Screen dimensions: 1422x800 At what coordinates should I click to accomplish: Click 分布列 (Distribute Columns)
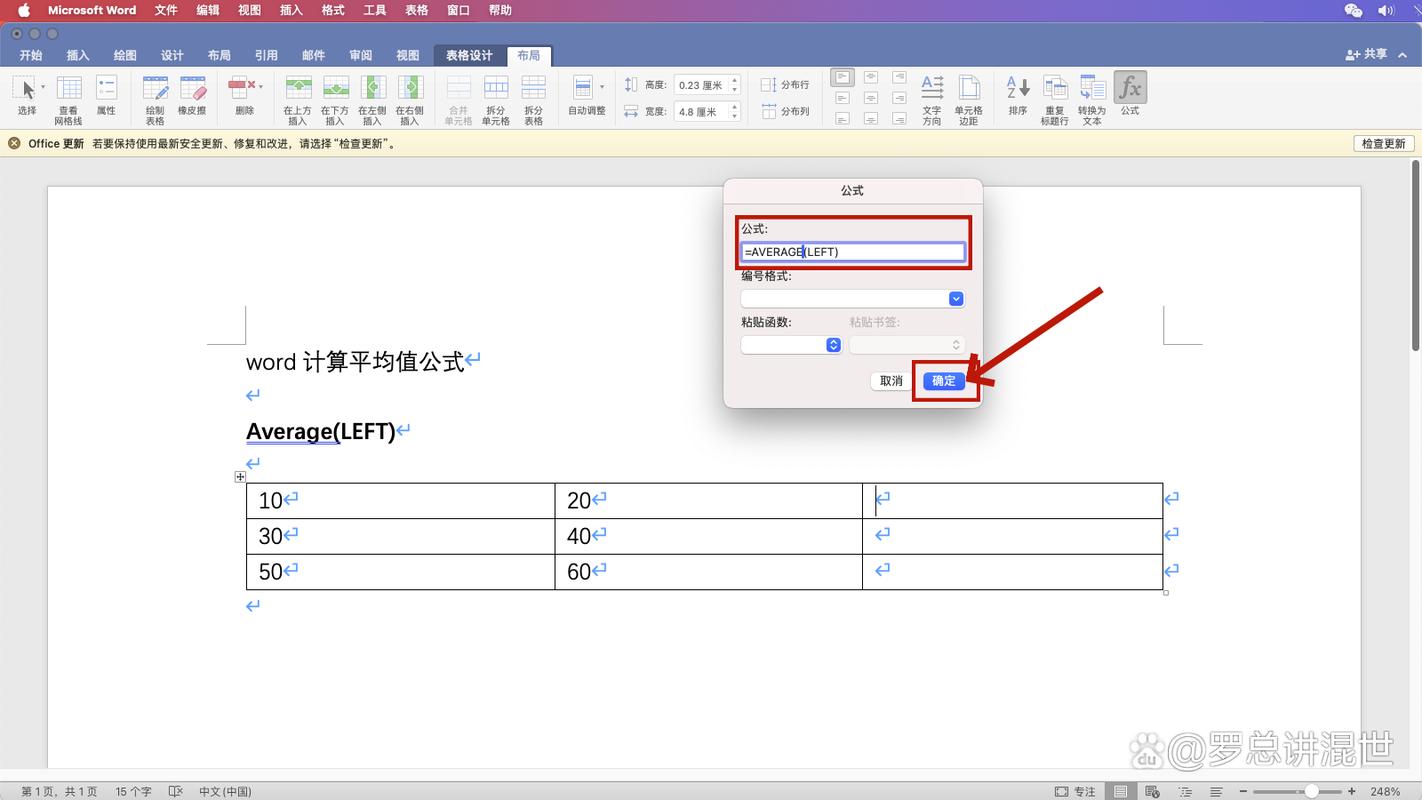pyautogui.click(x=785, y=111)
